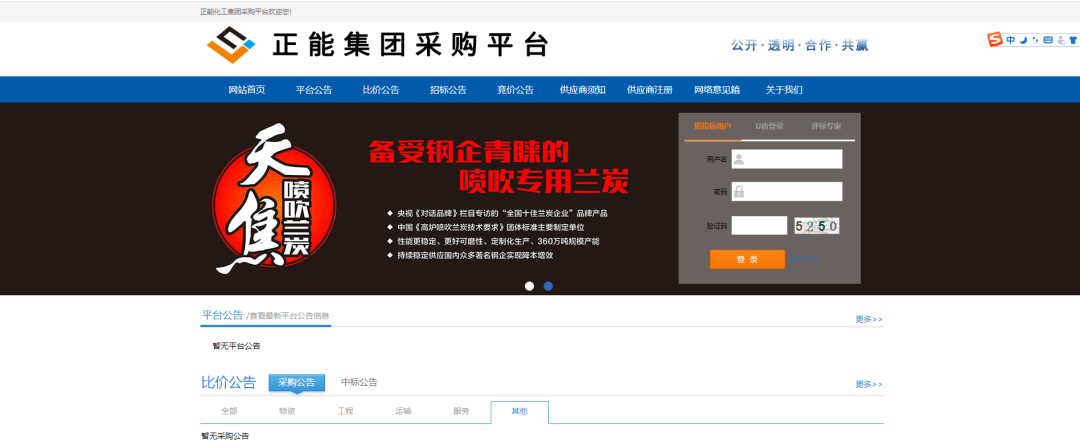
Task: Focus the 用户名 input field
Action: [x=787, y=159]
